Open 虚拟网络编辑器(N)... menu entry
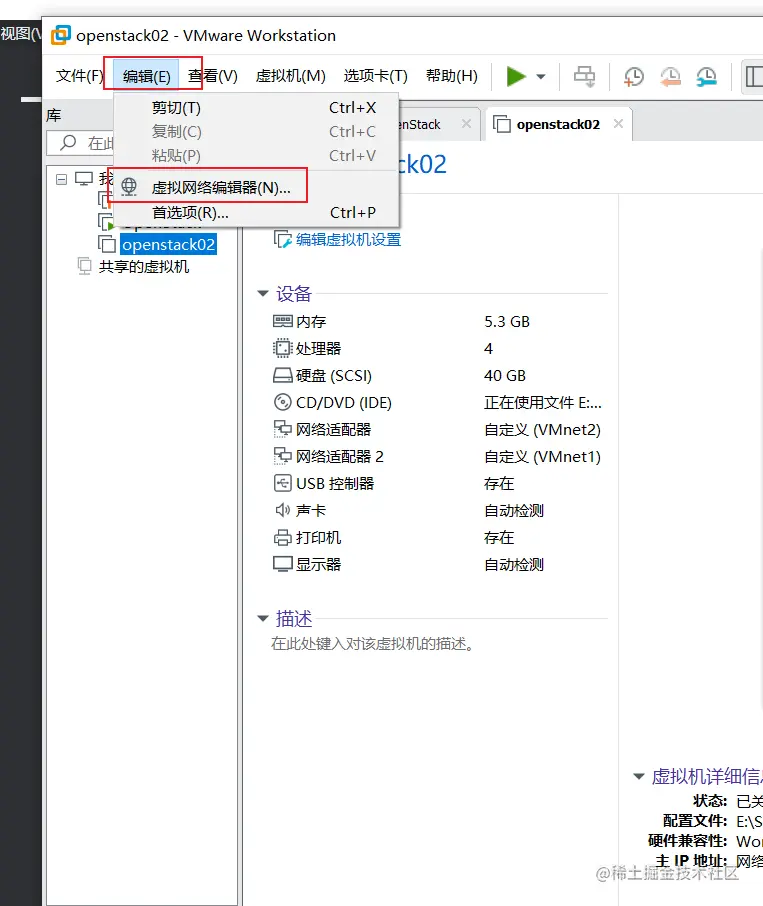This screenshot has width=763, height=906. pos(256,187)
